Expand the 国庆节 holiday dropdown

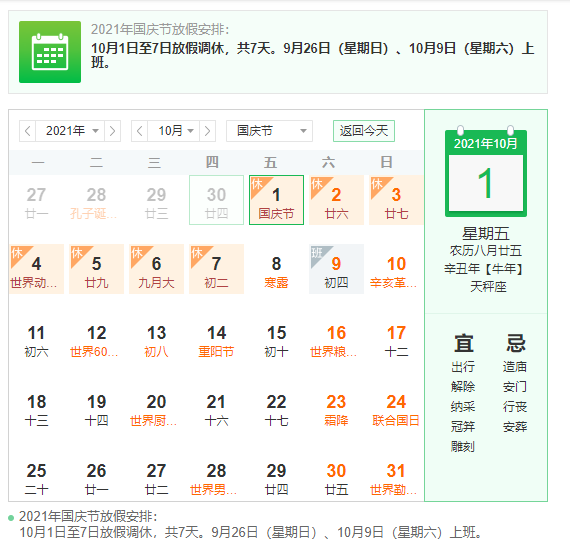point(269,131)
